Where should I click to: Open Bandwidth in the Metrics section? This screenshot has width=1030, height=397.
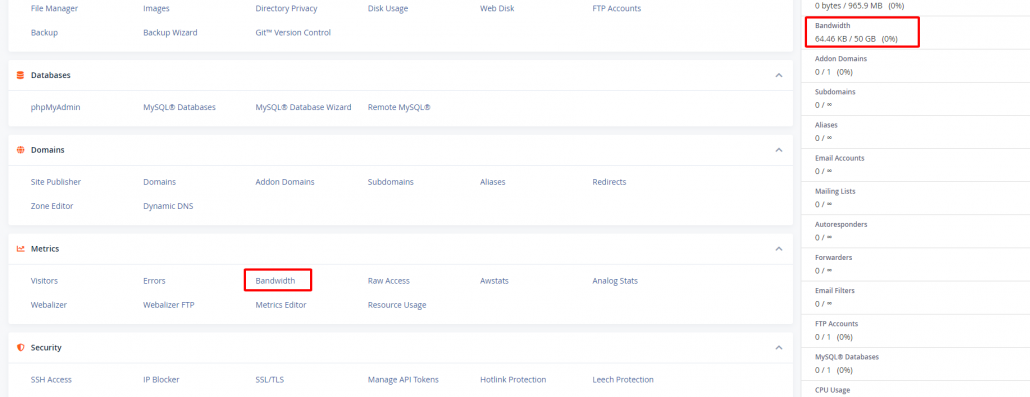click(x=275, y=281)
